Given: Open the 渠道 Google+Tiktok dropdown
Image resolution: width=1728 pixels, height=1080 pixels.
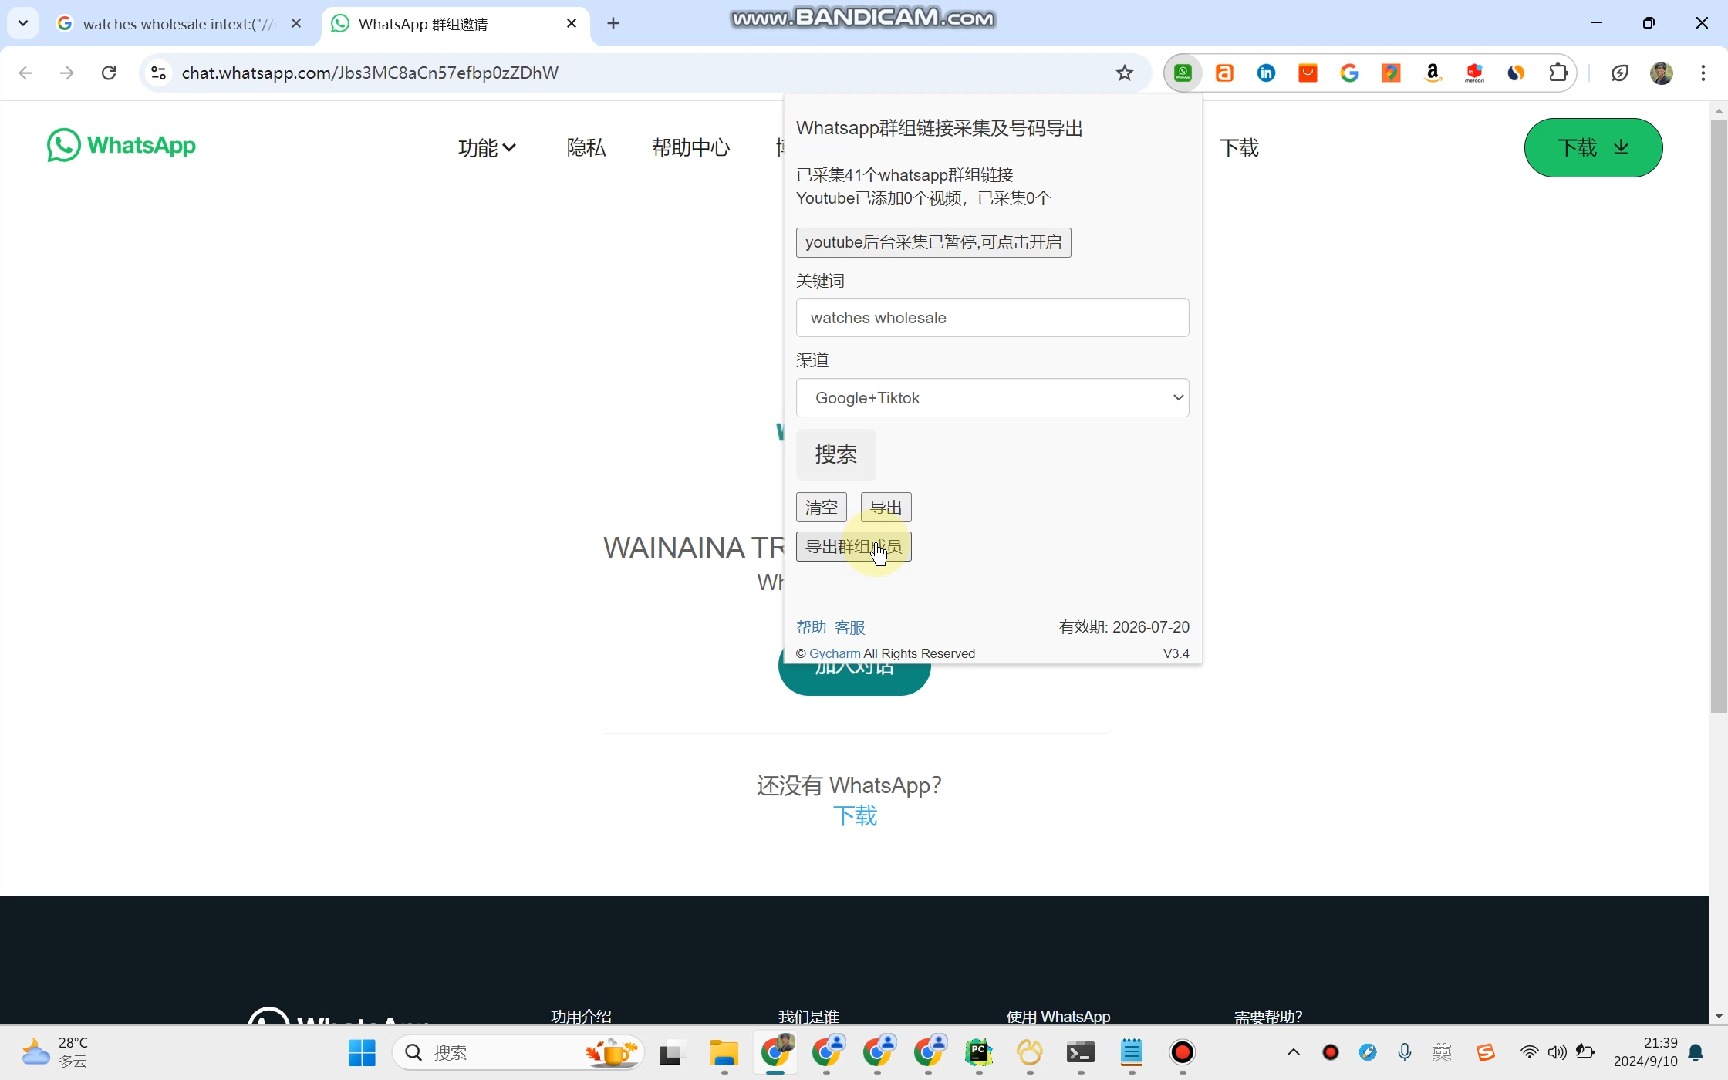Looking at the screenshot, I should click(x=992, y=398).
